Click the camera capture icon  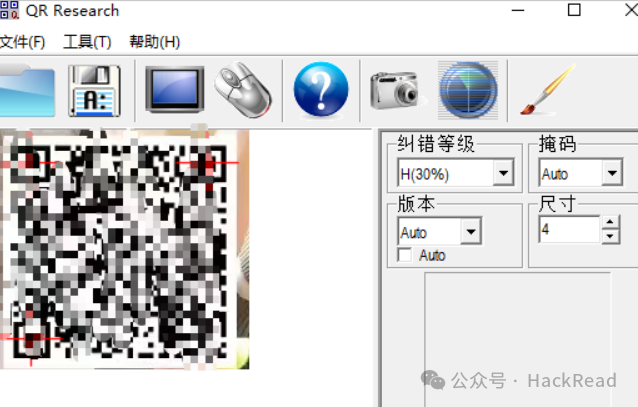coord(395,90)
